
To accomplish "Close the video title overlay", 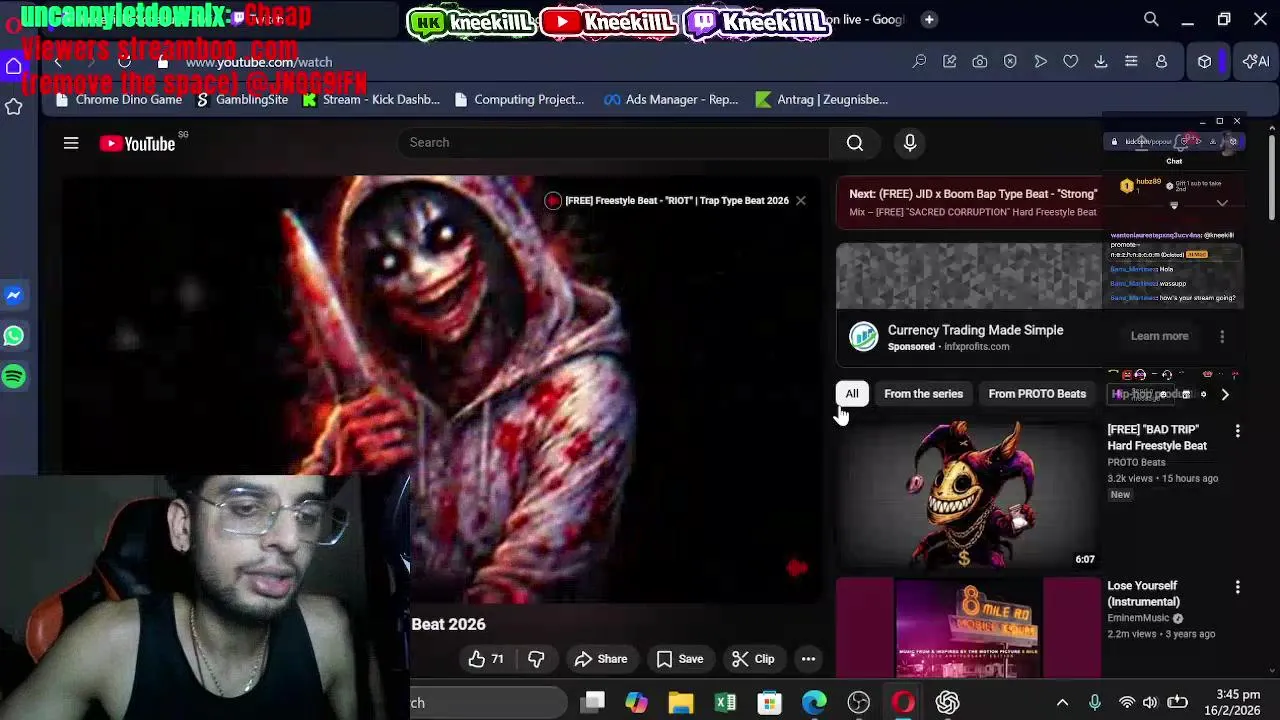I will [800, 200].
